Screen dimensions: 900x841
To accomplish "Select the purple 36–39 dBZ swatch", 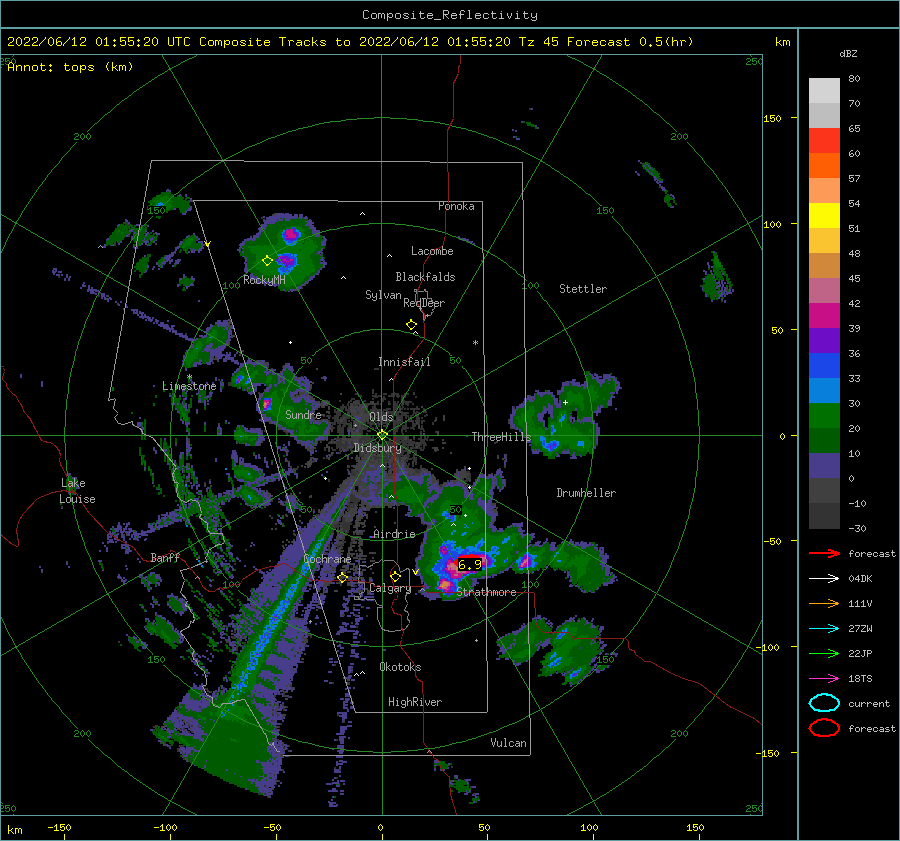I will click(824, 341).
